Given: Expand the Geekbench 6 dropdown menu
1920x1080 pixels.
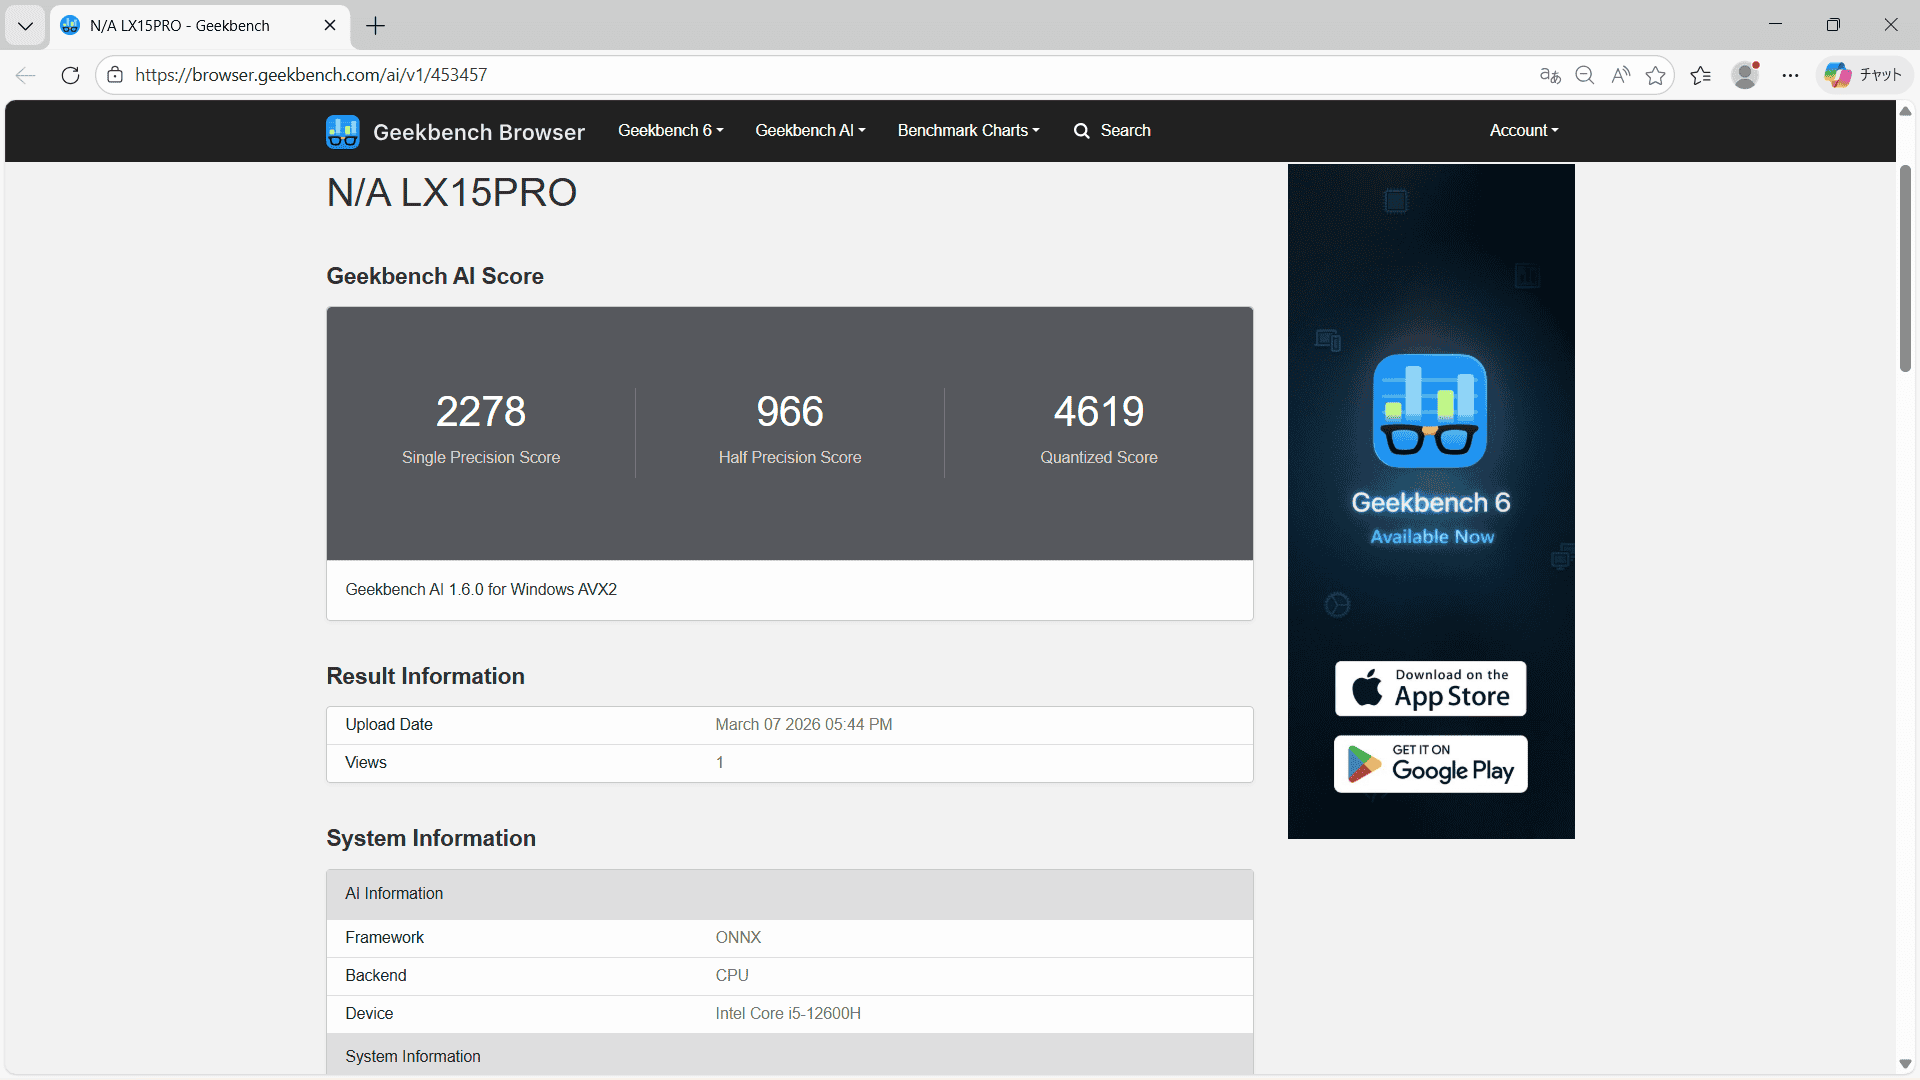Looking at the screenshot, I should click(x=669, y=131).
